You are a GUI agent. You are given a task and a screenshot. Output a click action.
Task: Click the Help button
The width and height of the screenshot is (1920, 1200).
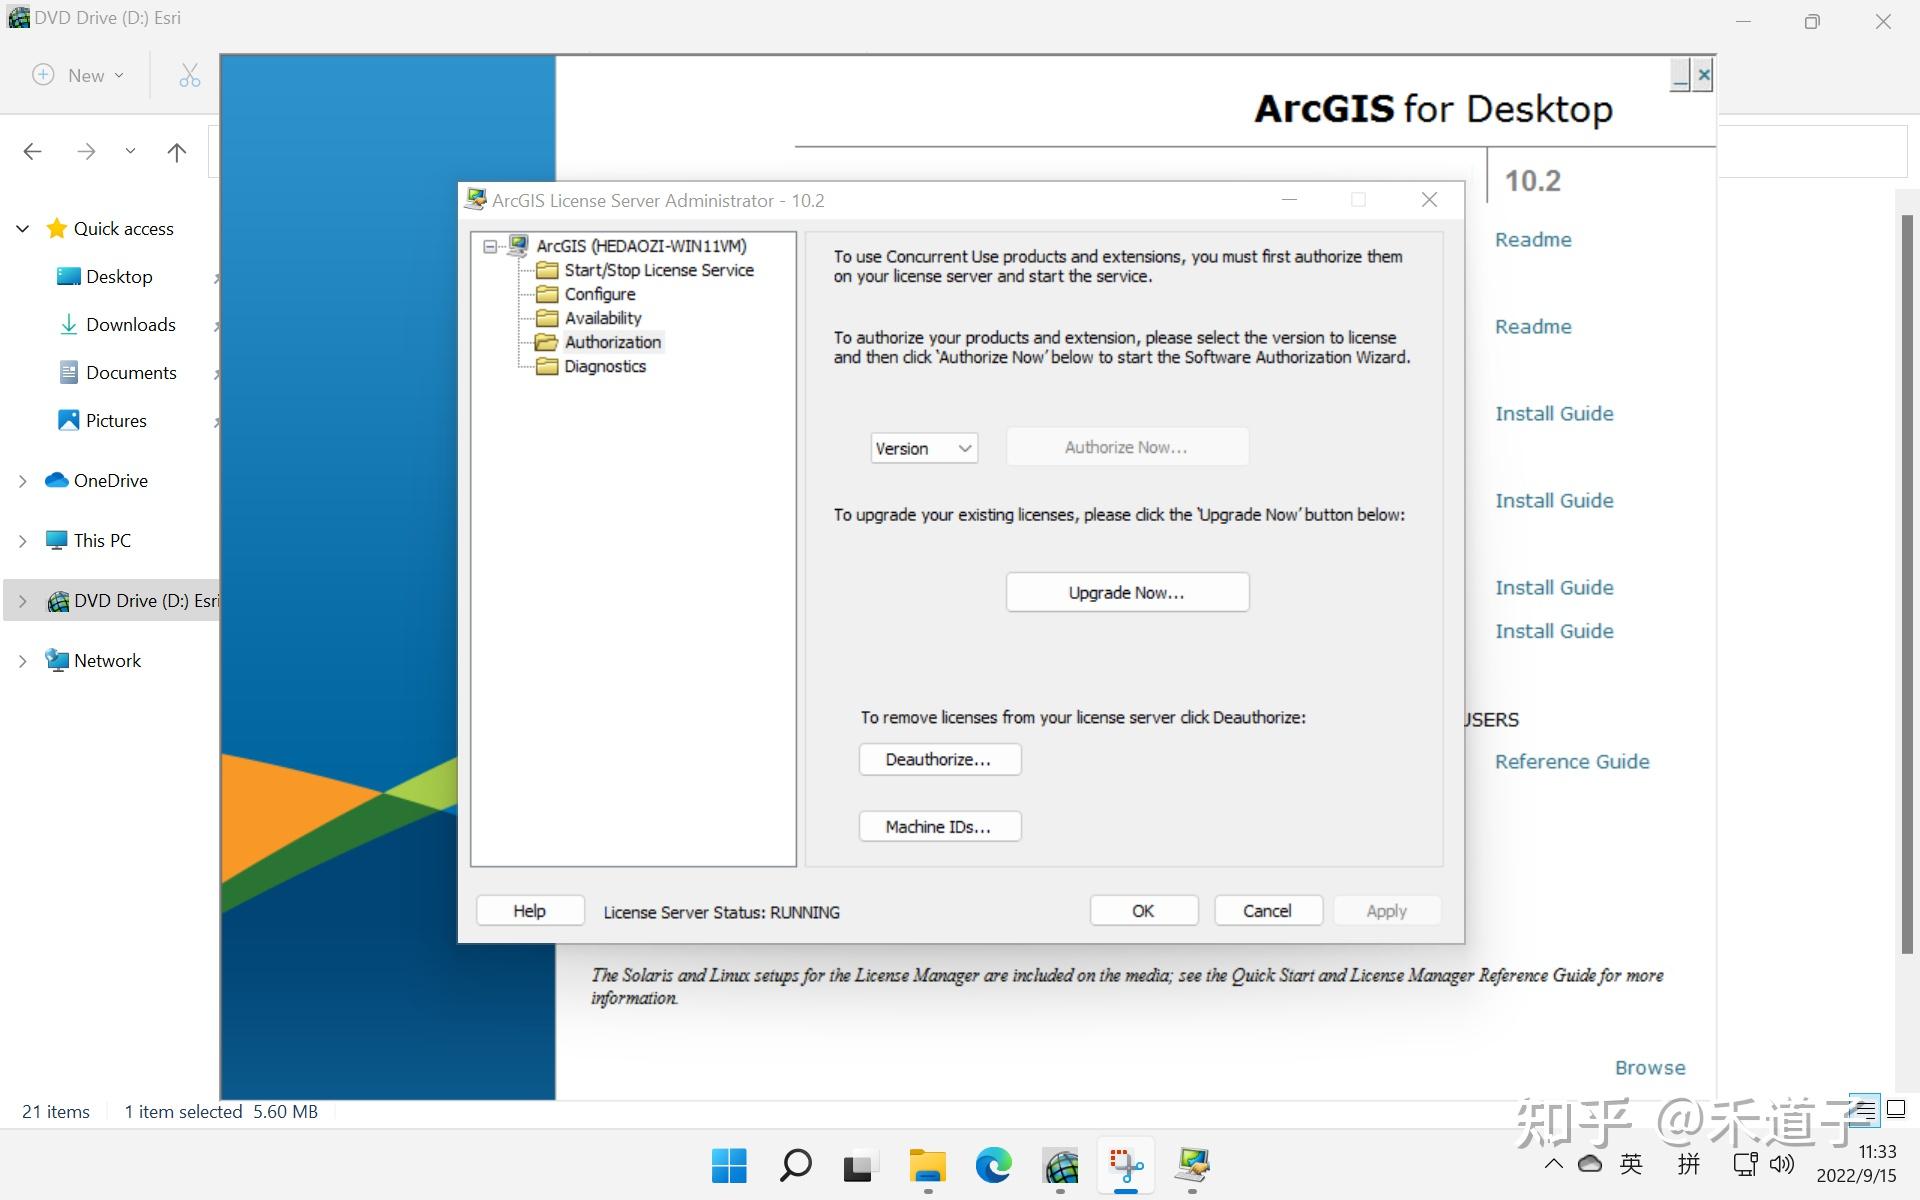[530, 911]
